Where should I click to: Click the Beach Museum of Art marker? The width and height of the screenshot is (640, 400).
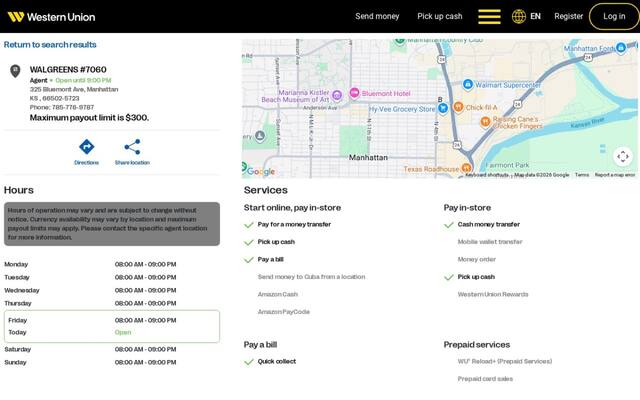(337, 95)
